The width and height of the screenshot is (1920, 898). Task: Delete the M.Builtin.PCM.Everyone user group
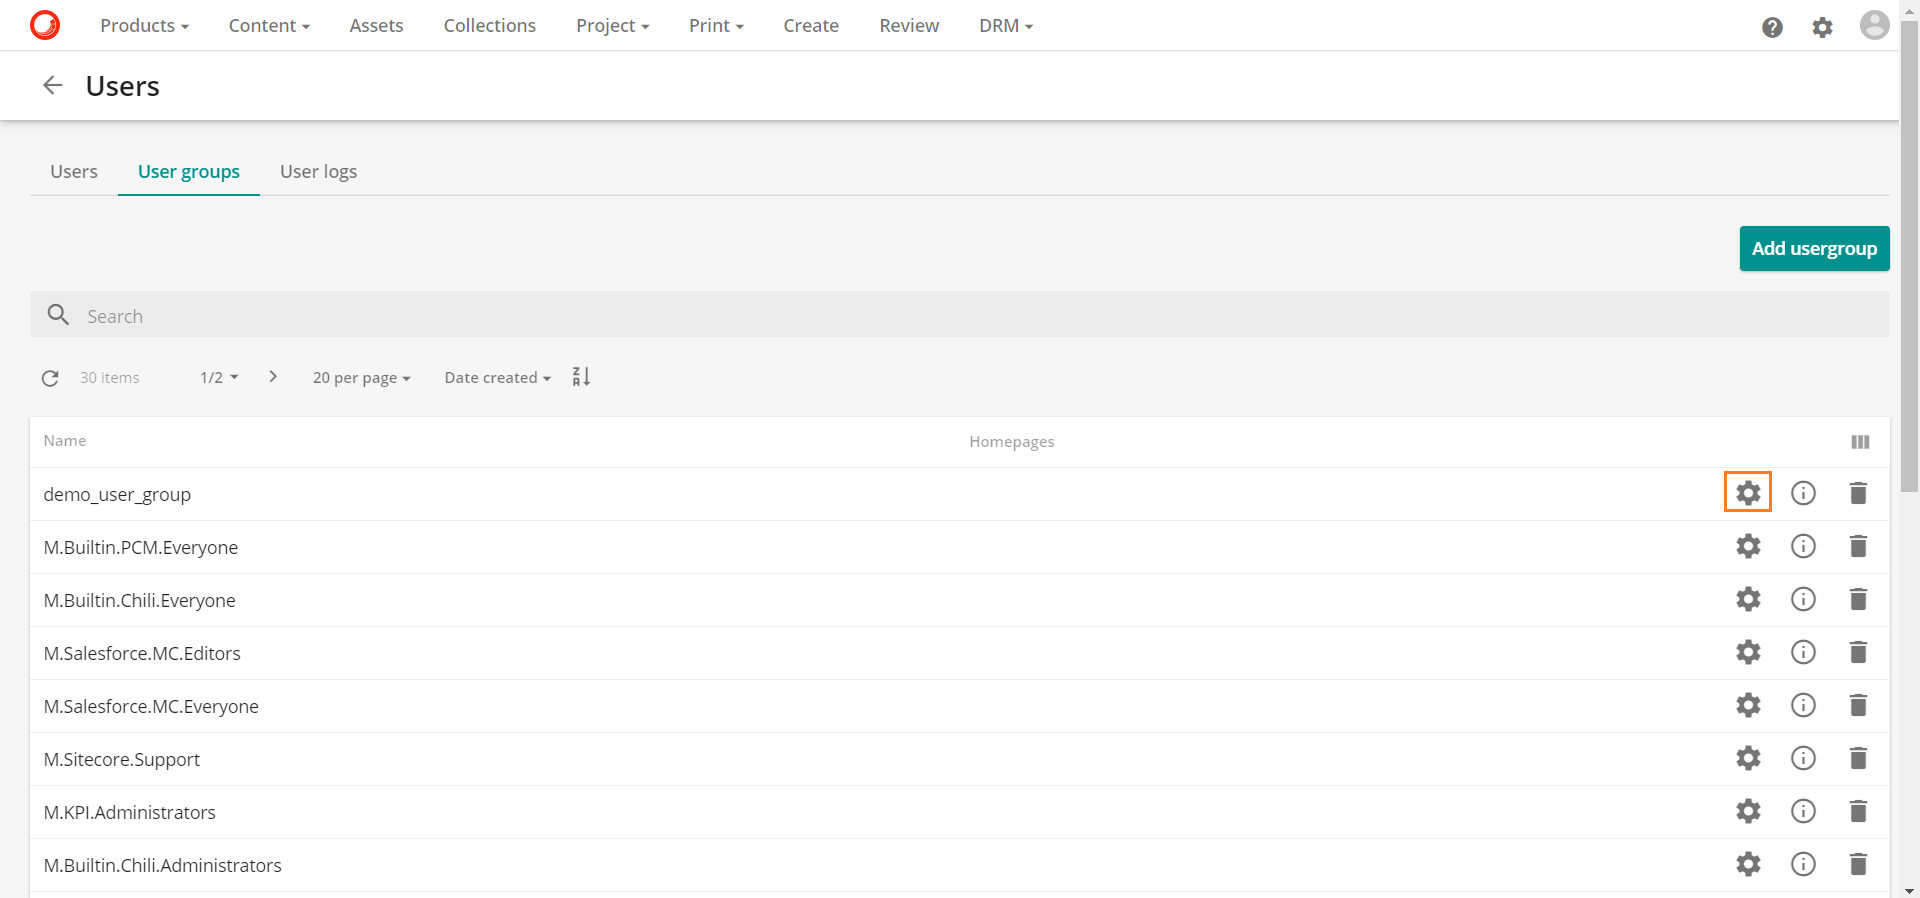[1858, 546]
